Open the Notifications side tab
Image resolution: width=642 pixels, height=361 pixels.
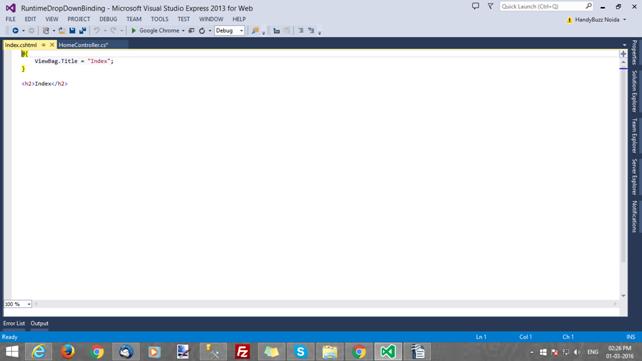click(x=635, y=217)
